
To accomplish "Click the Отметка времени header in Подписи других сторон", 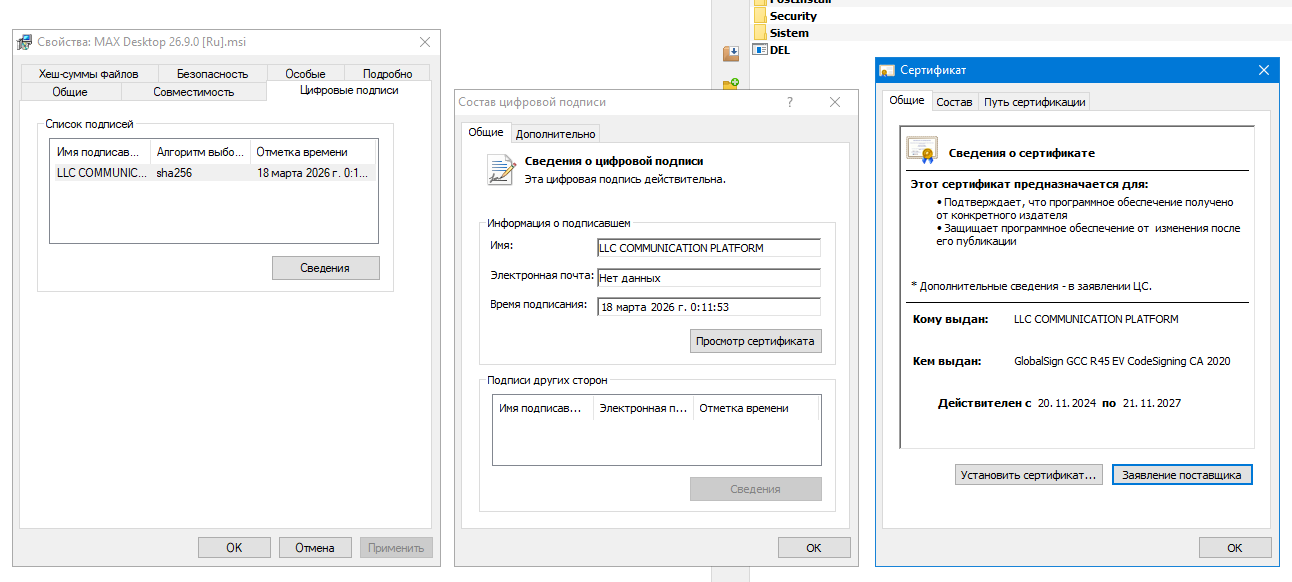I will (756, 408).
